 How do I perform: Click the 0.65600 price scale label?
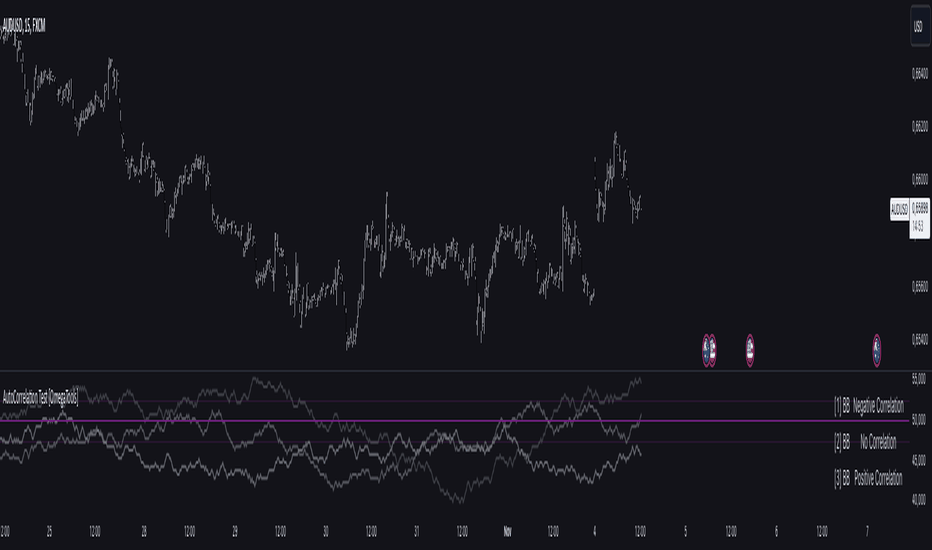pyautogui.click(x=920, y=286)
